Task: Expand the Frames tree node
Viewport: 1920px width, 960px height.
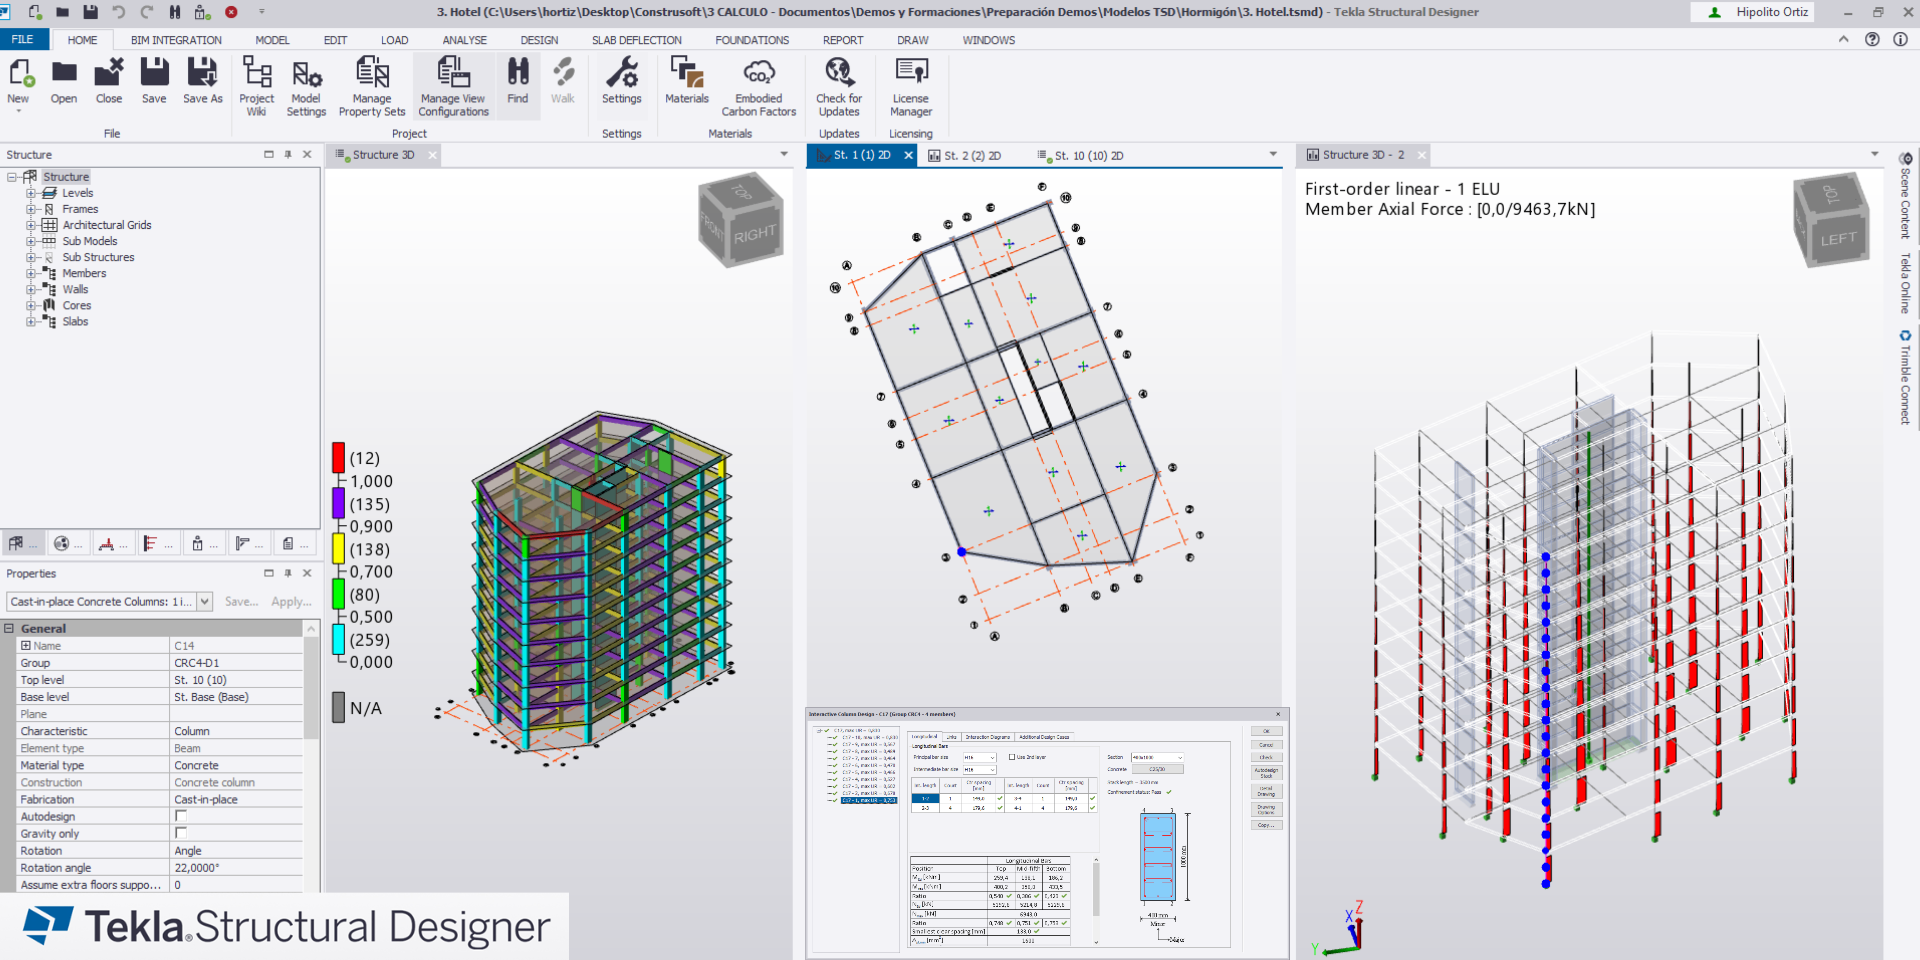Action: [31, 209]
